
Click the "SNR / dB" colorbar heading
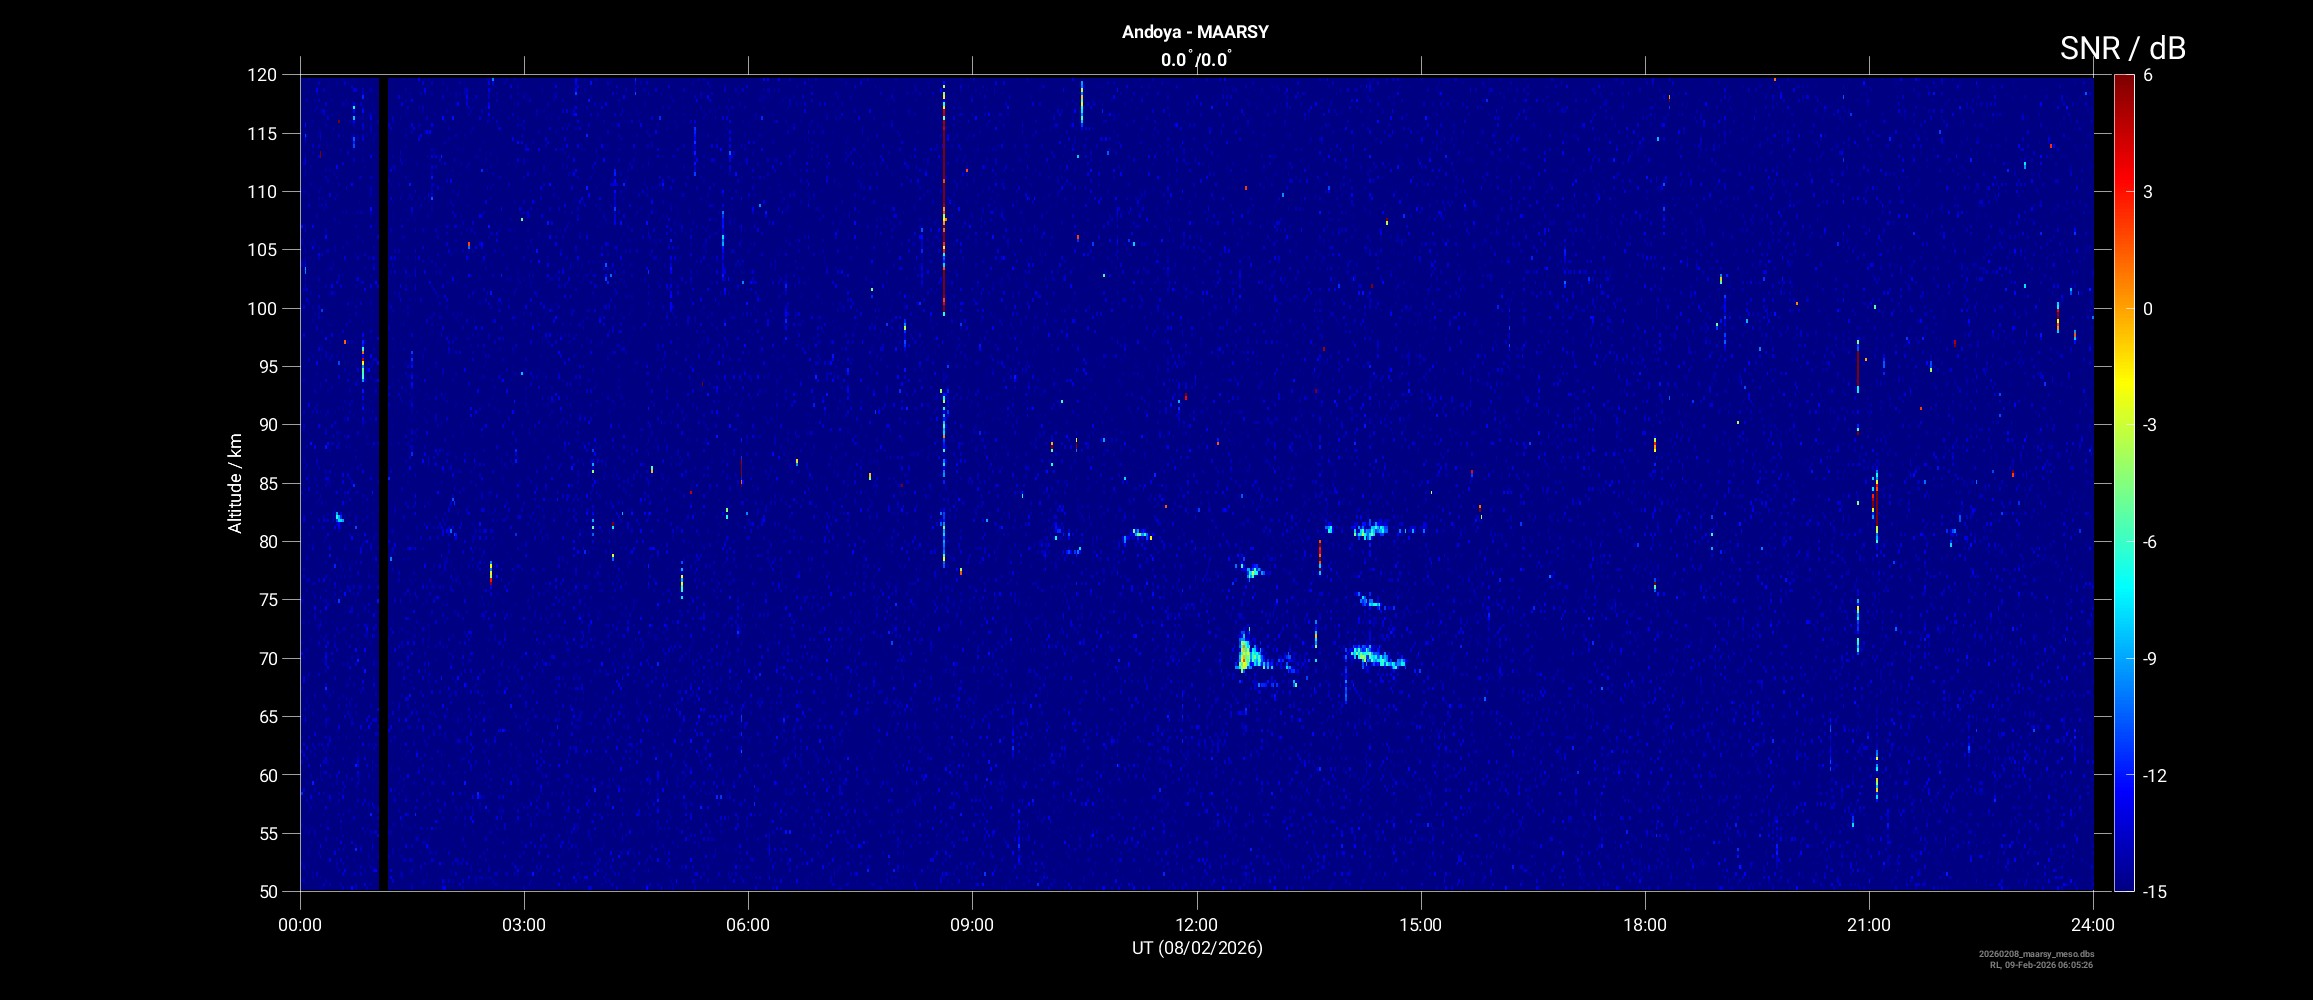(2122, 48)
